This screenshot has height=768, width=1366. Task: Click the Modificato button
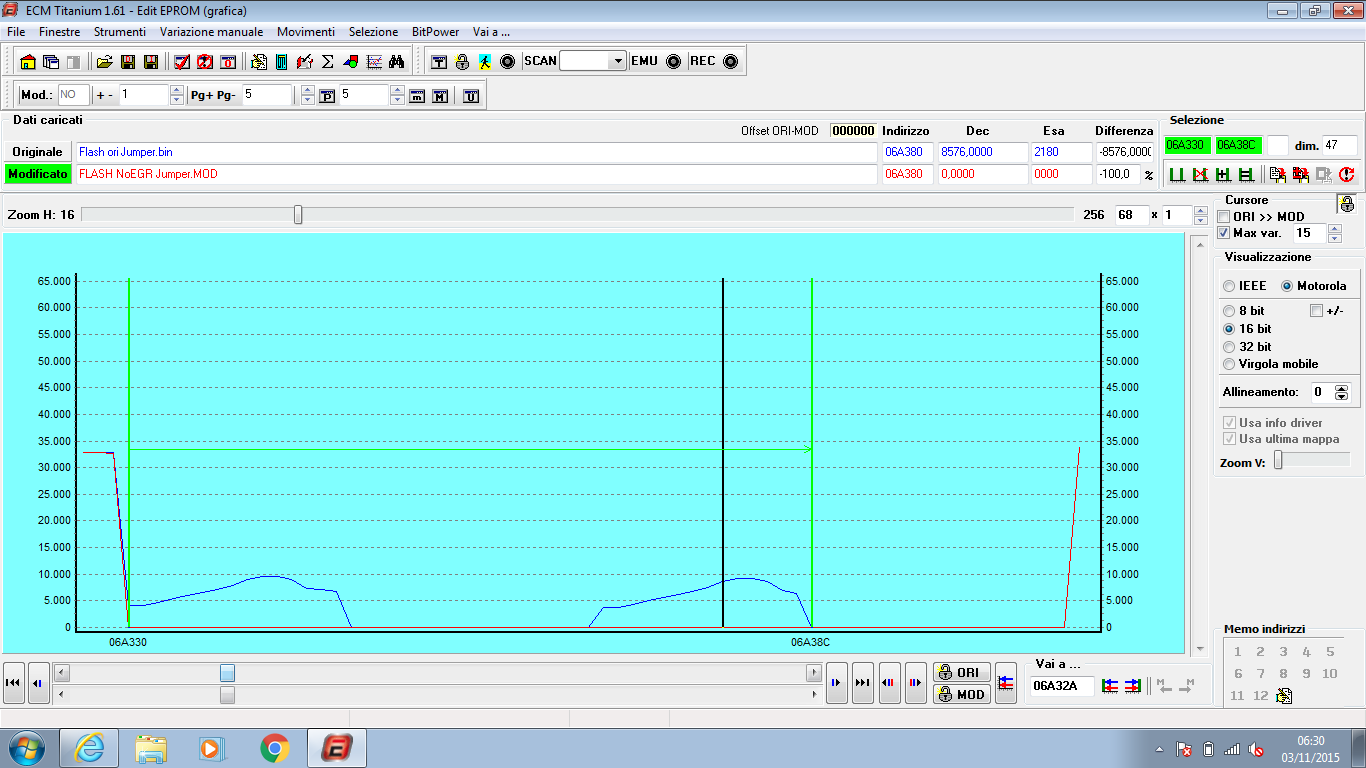click(38, 174)
